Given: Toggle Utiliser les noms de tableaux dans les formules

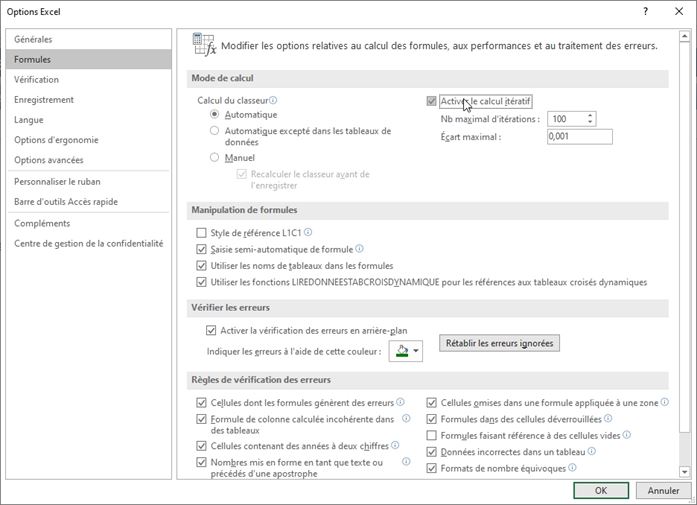Looking at the screenshot, I should coord(201,265).
